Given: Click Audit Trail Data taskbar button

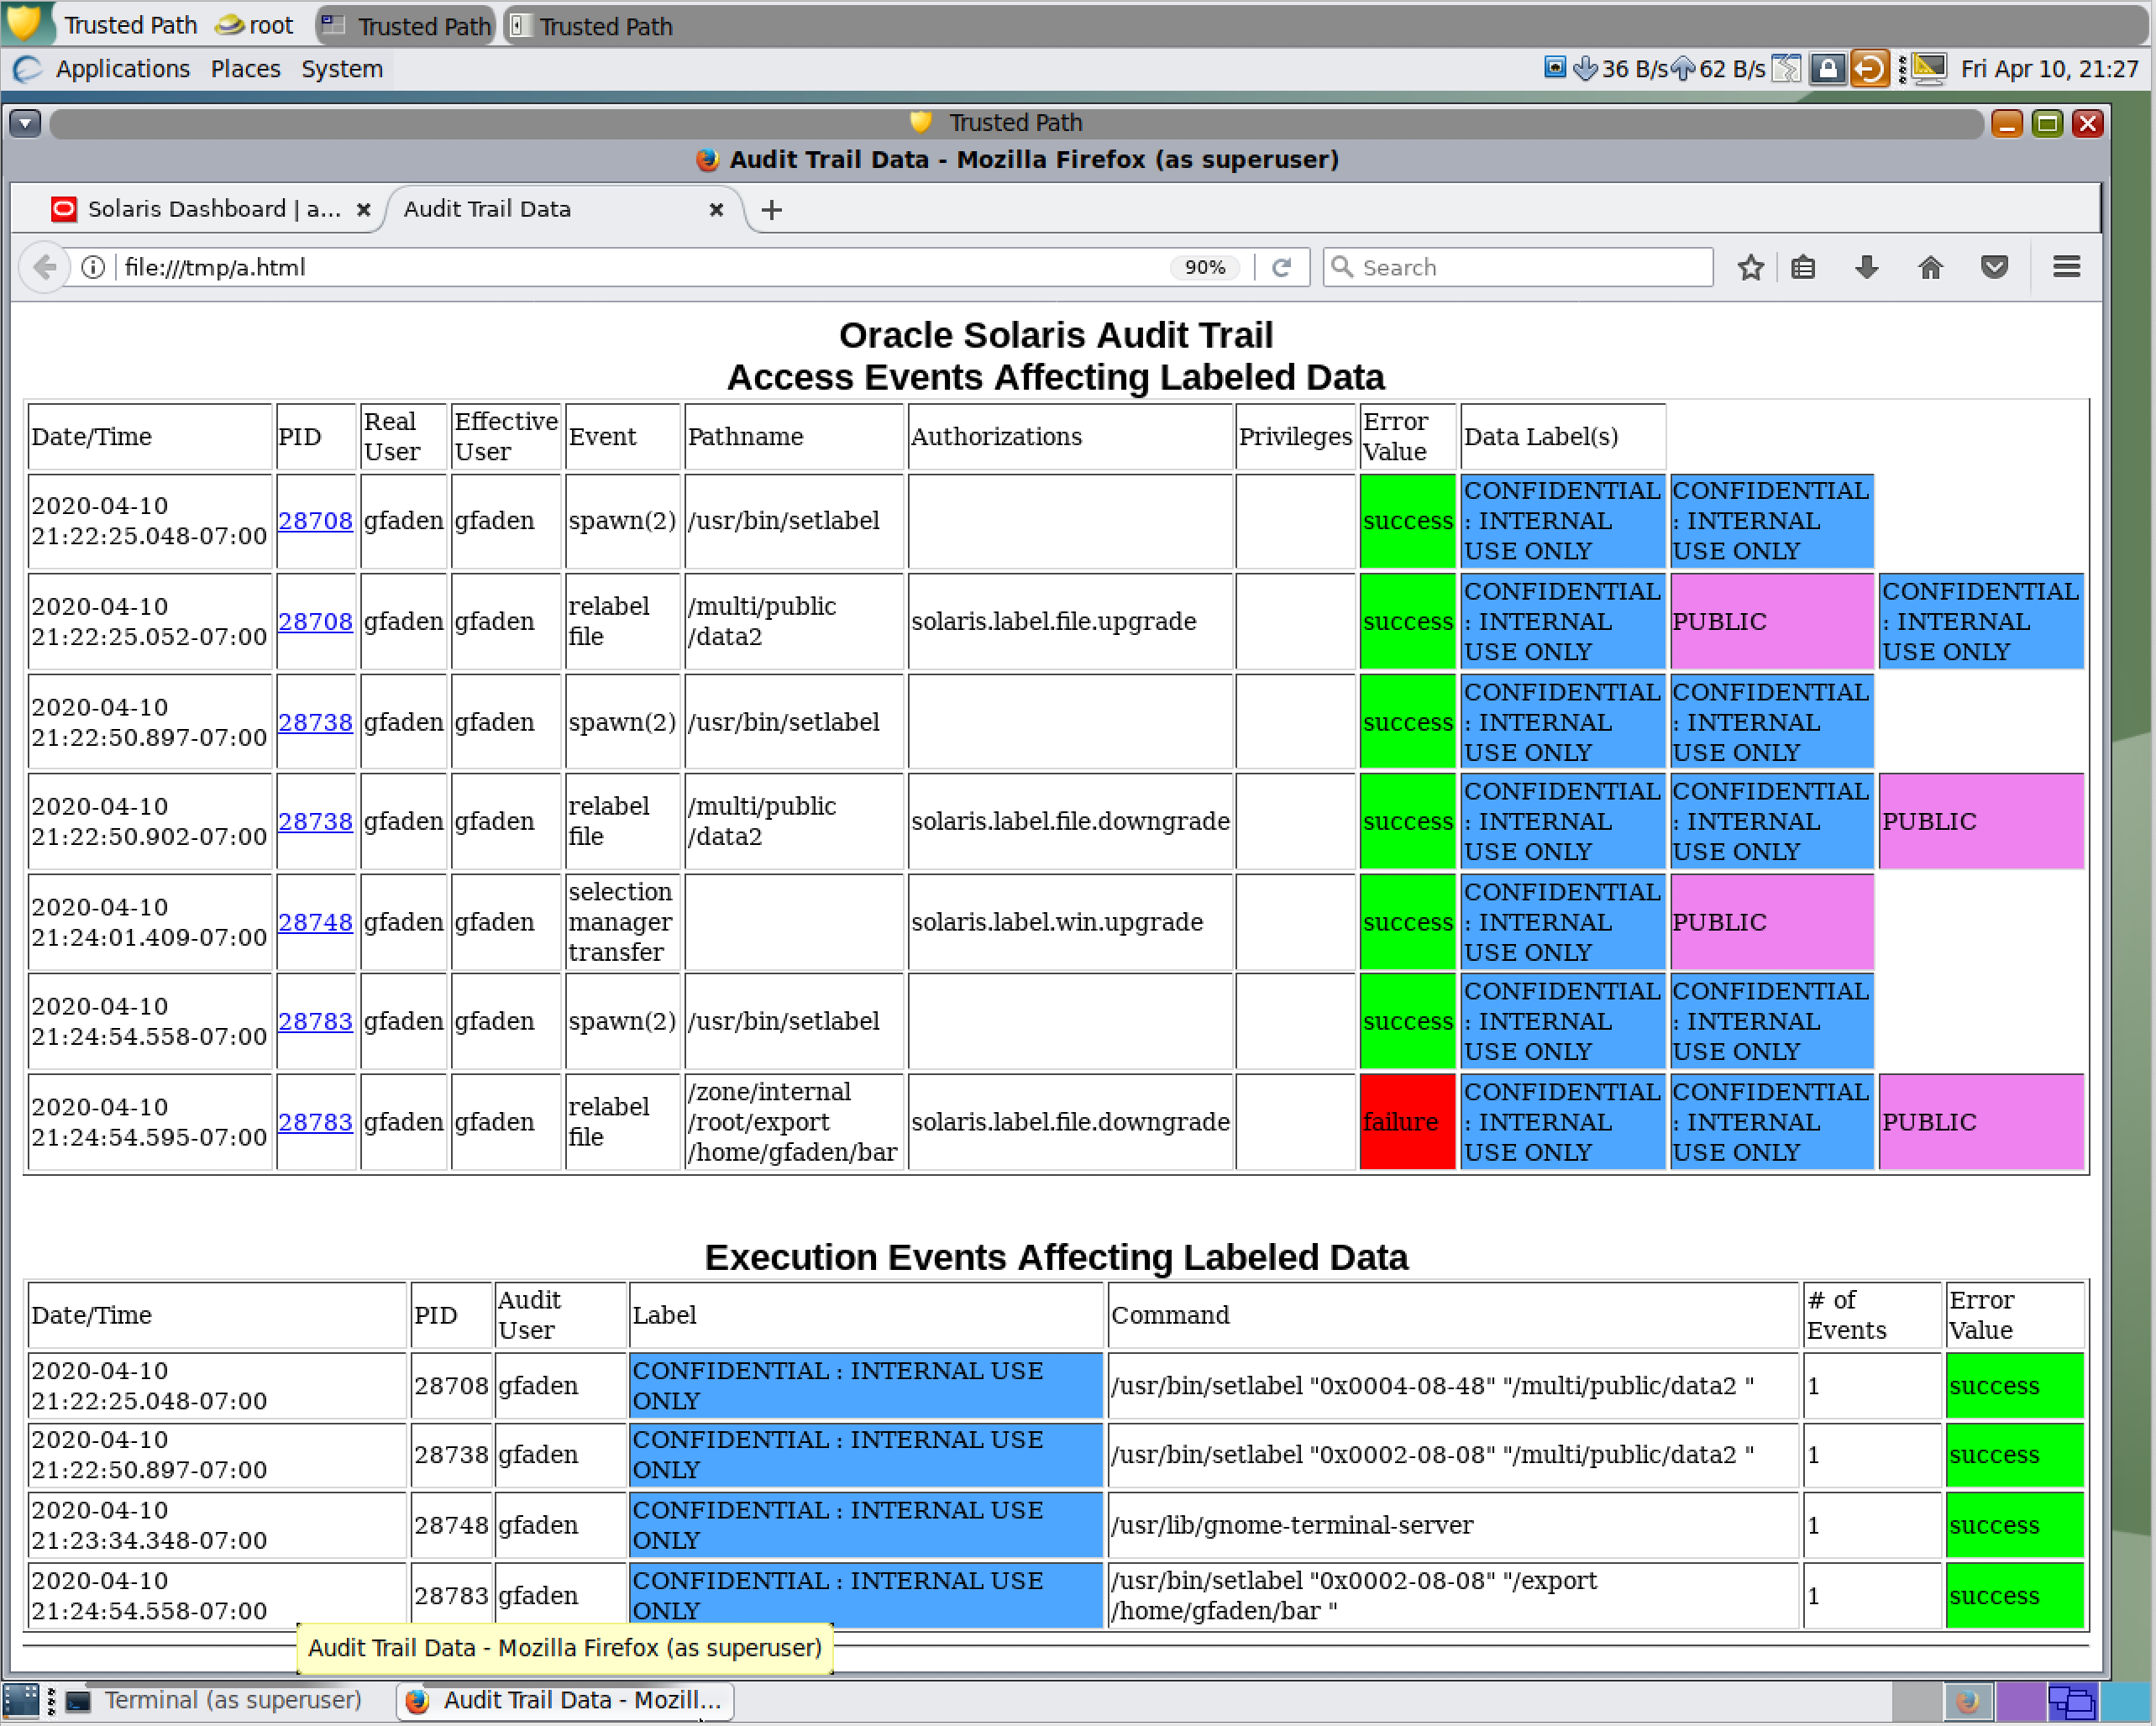Looking at the screenshot, I should point(565,1700).
